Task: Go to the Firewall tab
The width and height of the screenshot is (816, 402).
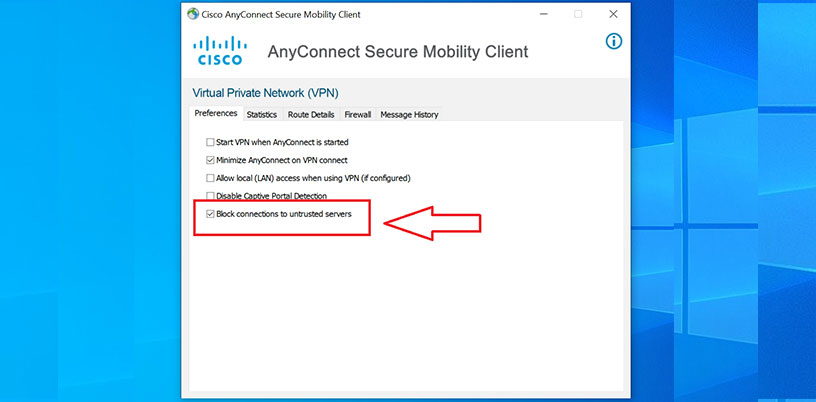Action: tap(358, 115)
